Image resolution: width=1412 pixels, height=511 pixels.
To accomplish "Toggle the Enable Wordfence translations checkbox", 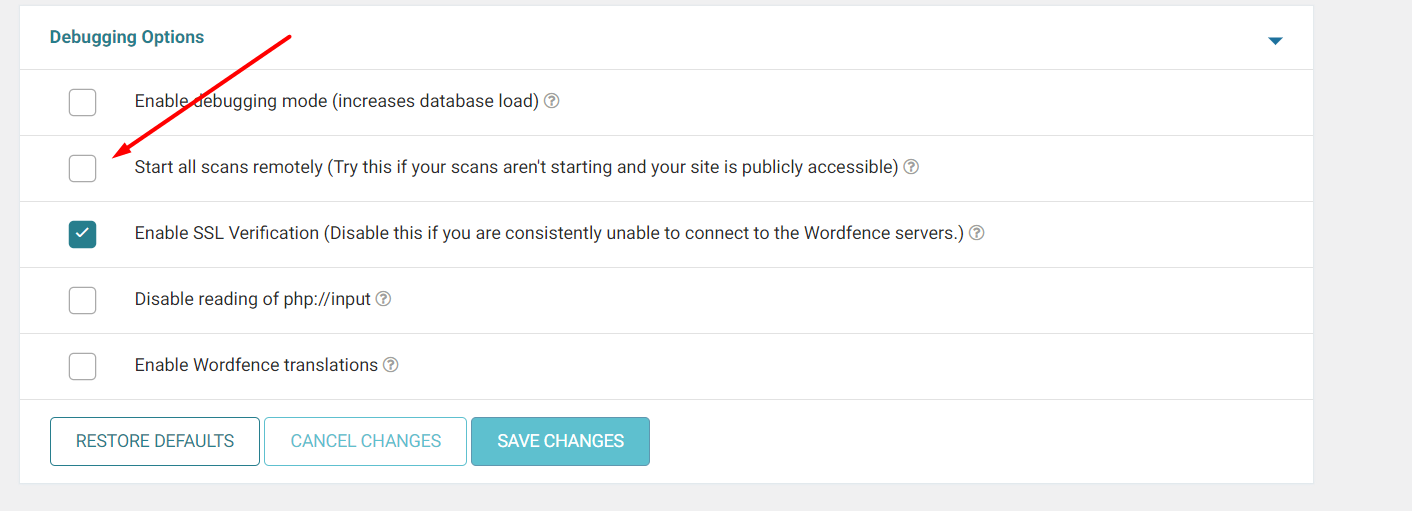I will (83, 366).
